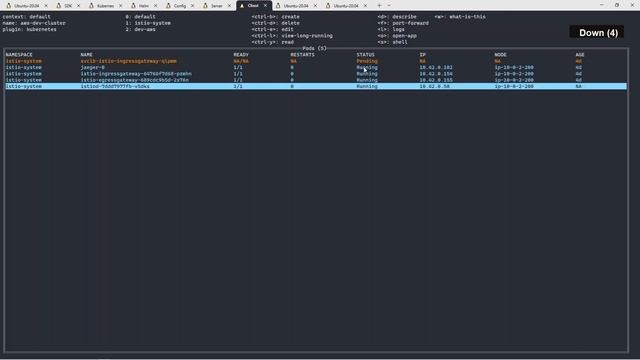Click the AGE column header
This screenshot has height=360, width=640.
click(580, 55)
